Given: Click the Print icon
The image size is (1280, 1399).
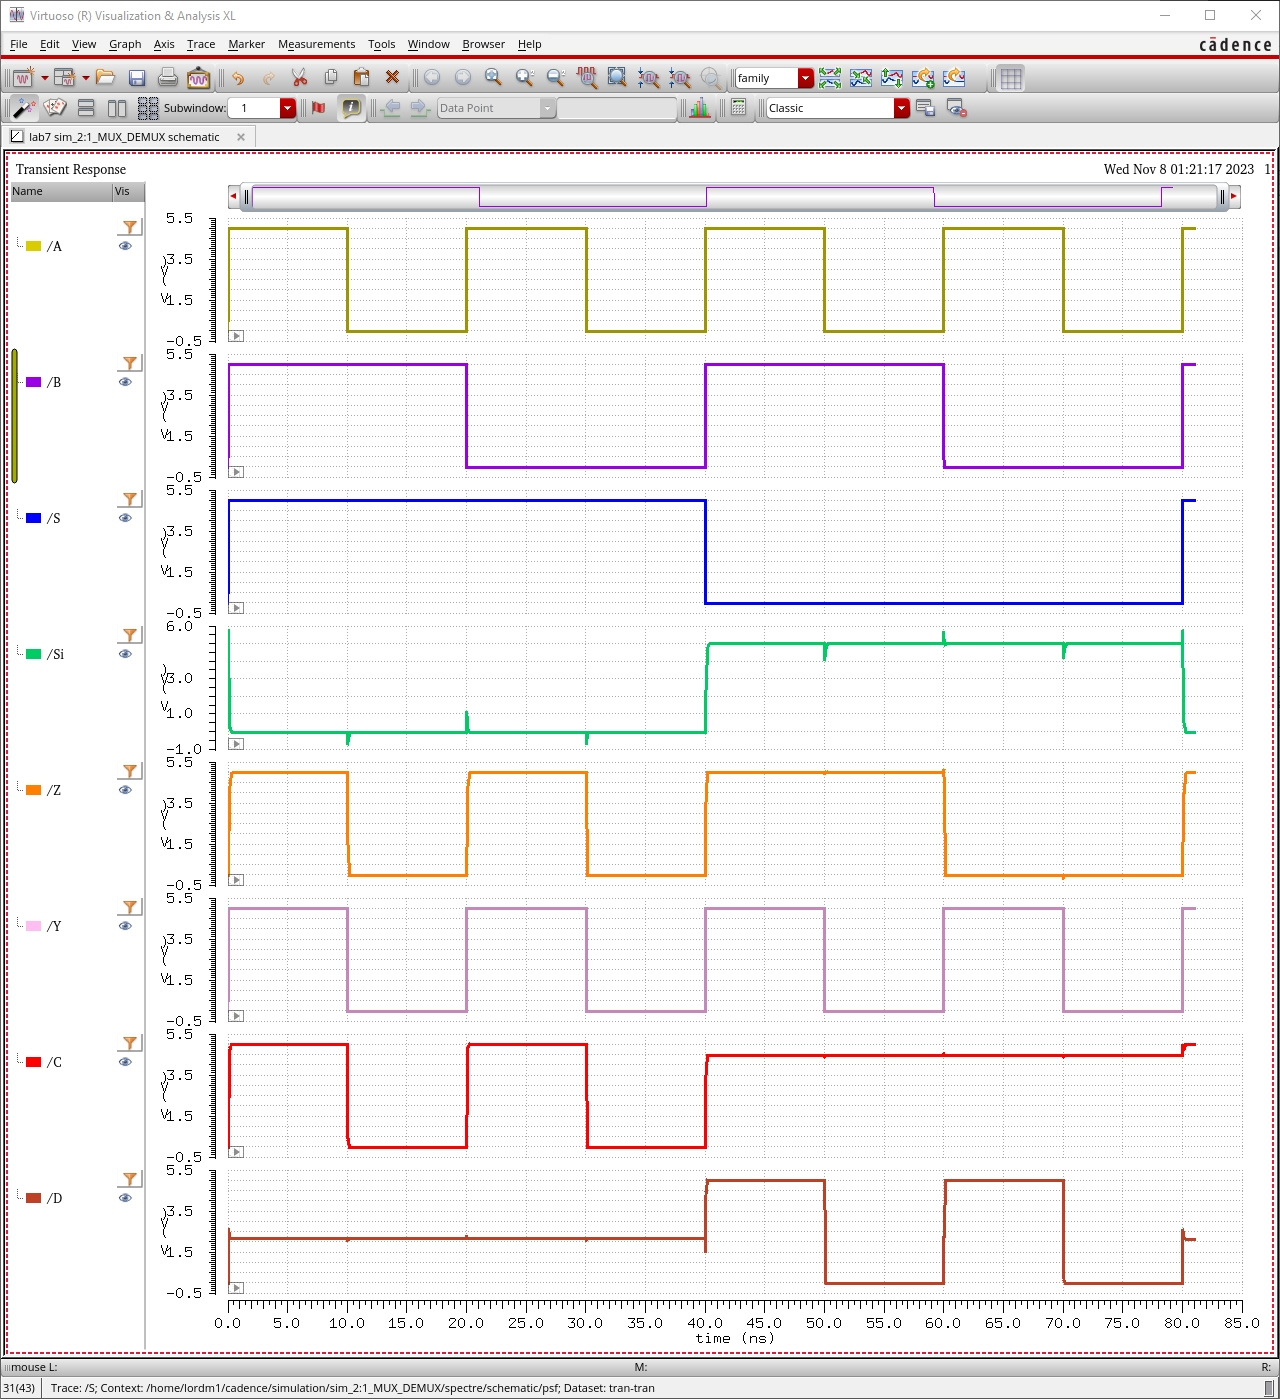Looking at the screenshot, I should click(168, 78).
